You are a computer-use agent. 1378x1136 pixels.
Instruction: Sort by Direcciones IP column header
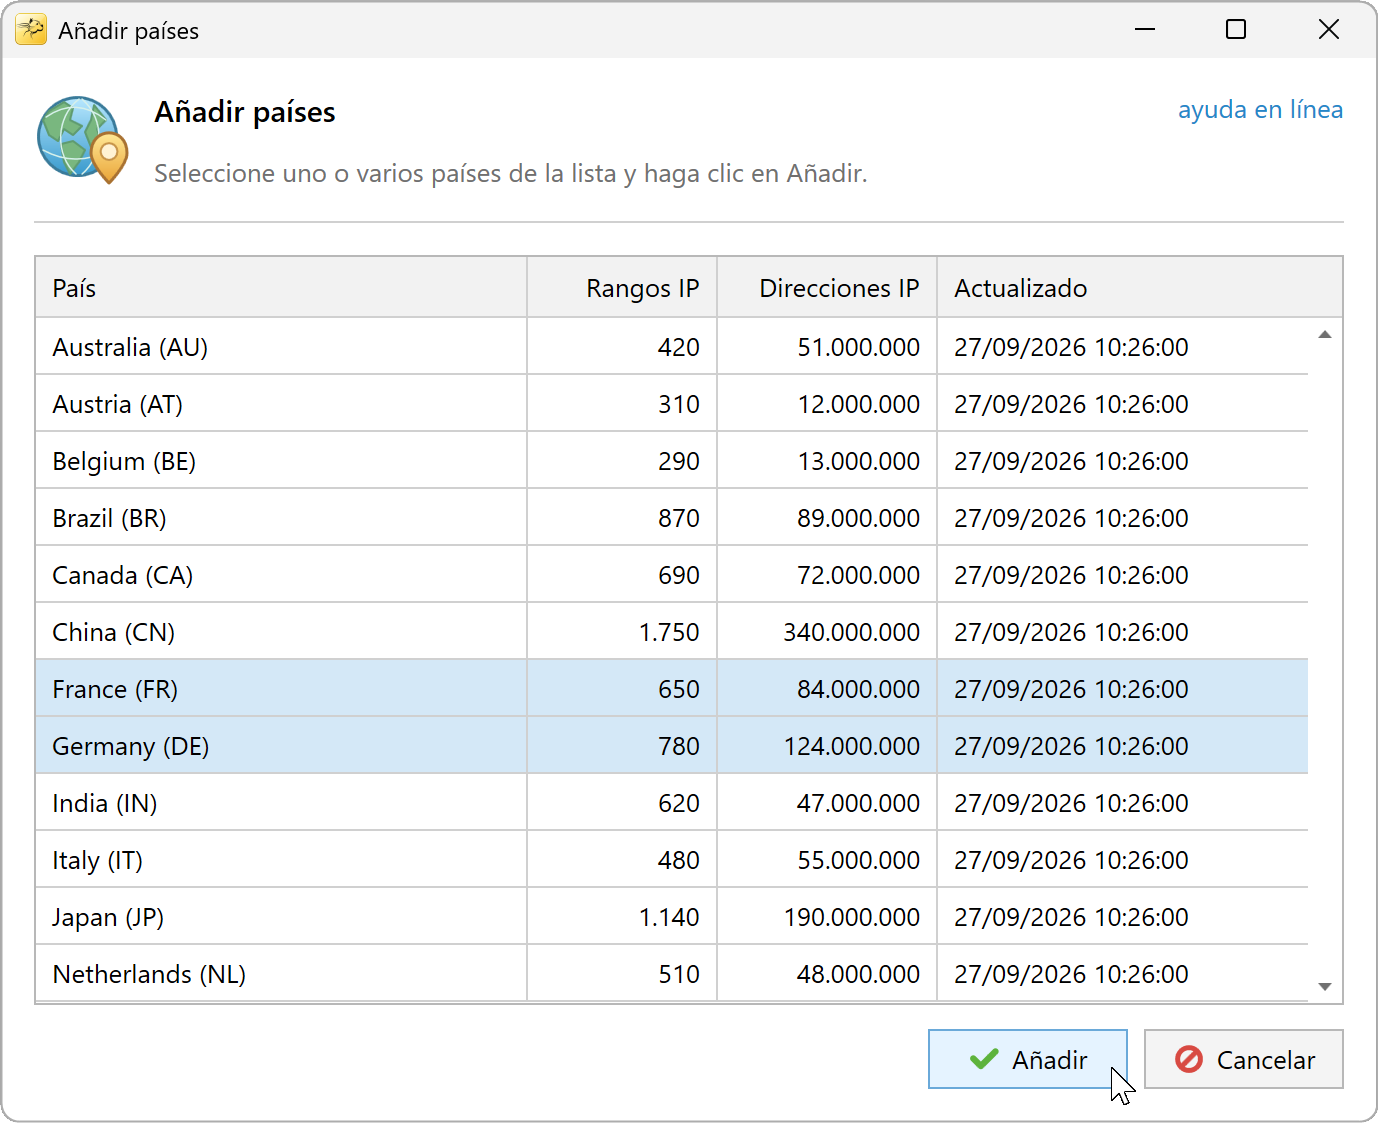827,288
